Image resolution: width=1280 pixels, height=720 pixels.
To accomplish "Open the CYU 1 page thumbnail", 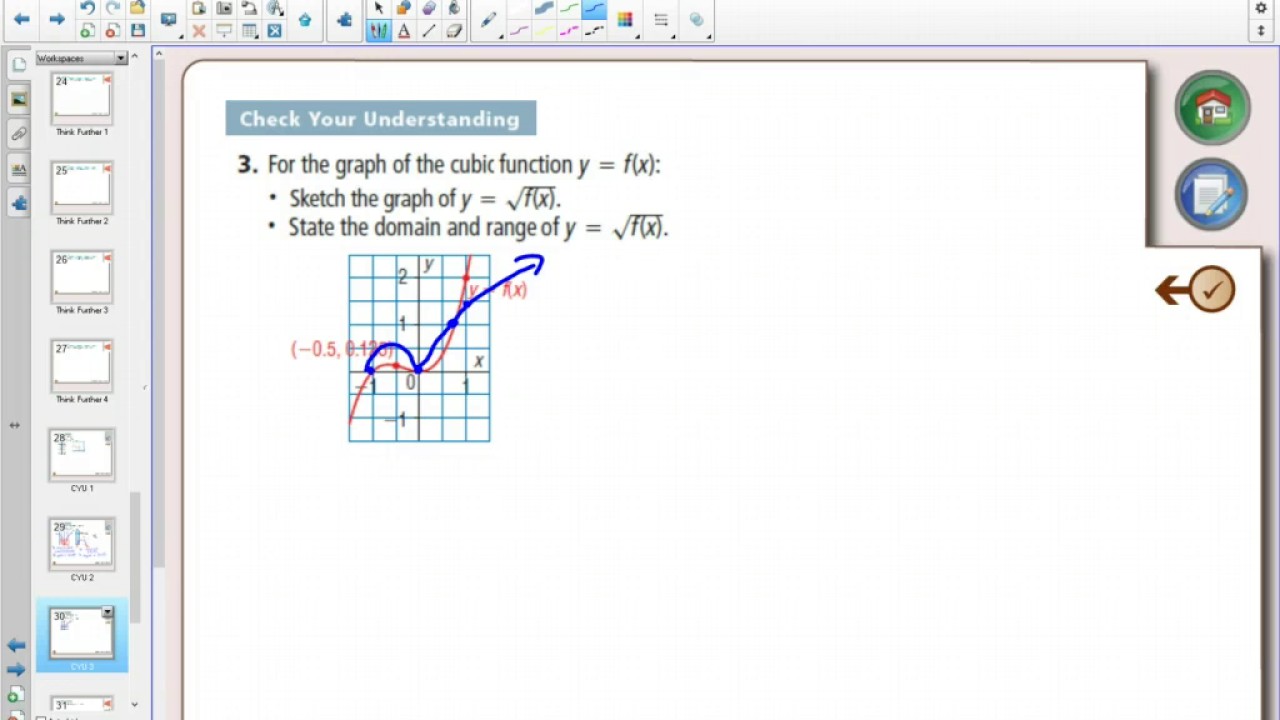I will click(x=82, y=456).
